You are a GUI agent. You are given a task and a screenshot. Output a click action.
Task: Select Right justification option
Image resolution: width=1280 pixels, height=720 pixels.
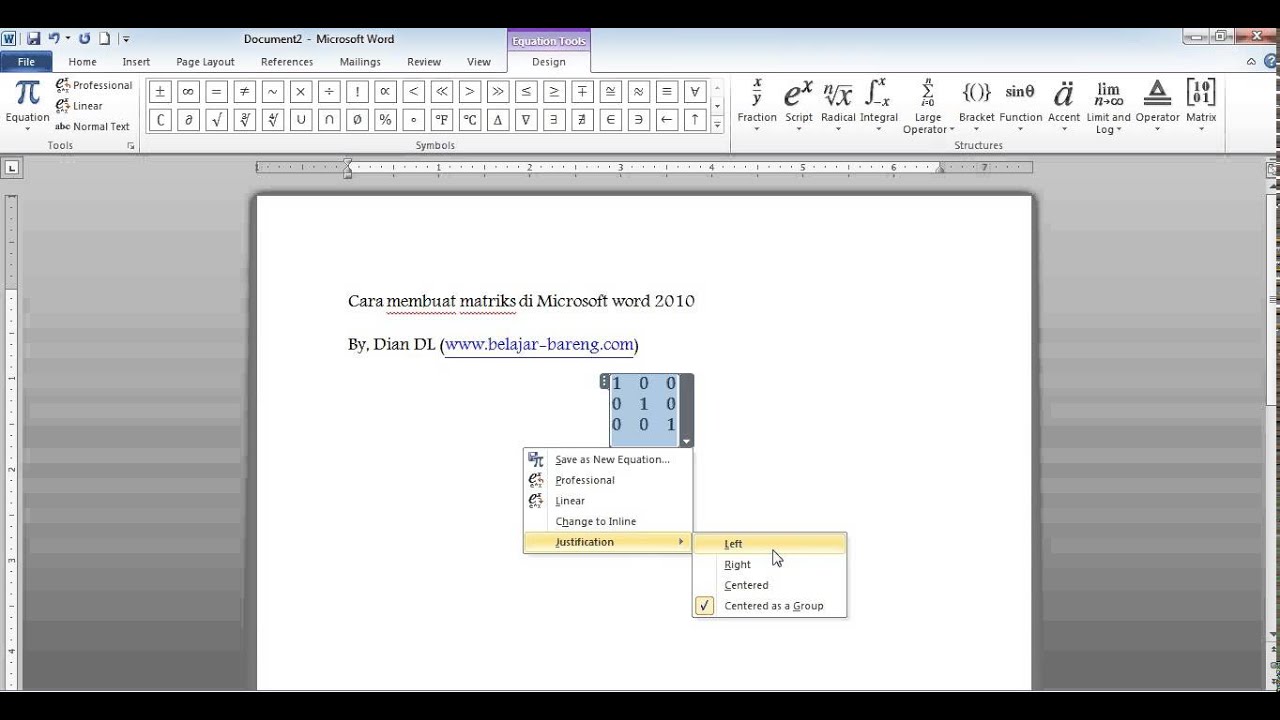tap(770, 565)
